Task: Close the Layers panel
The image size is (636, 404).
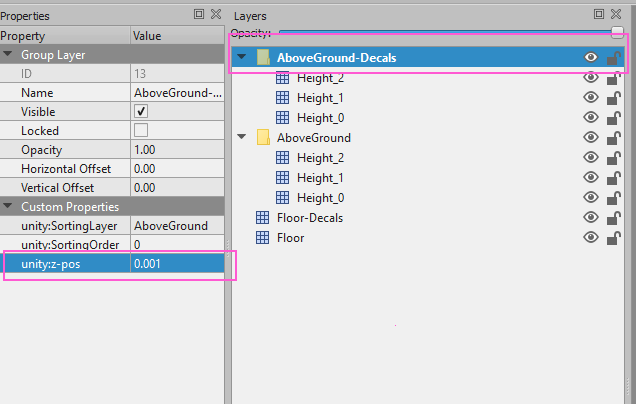Action: click(x=616, y=14)
